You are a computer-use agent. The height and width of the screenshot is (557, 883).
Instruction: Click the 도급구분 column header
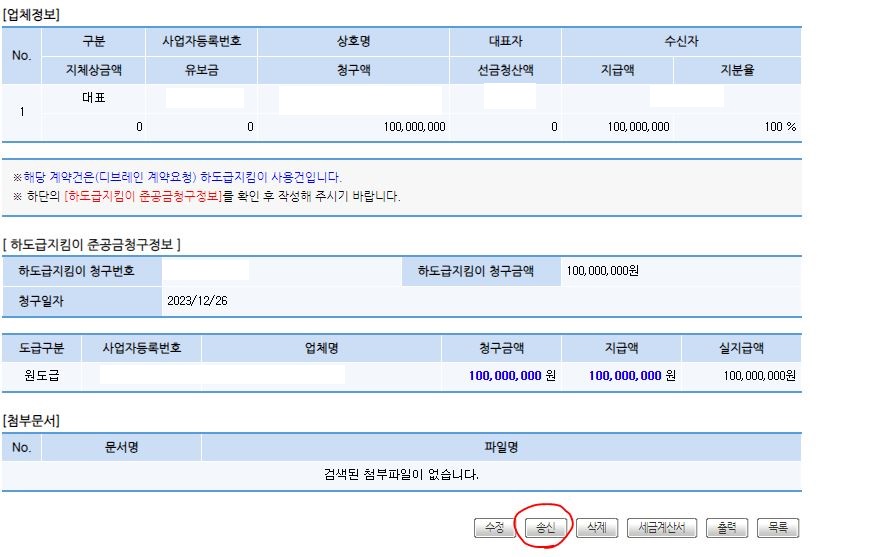42,348
